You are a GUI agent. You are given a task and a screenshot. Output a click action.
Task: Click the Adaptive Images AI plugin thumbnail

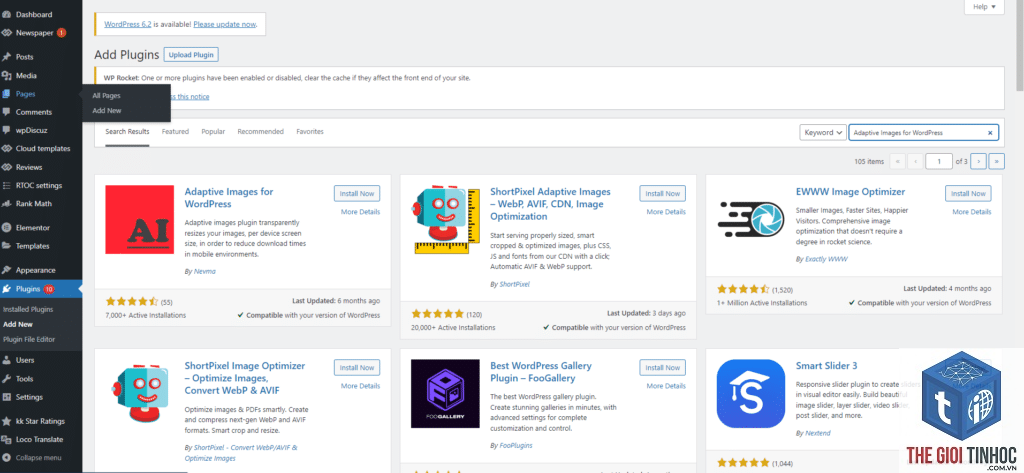[140, 220]
